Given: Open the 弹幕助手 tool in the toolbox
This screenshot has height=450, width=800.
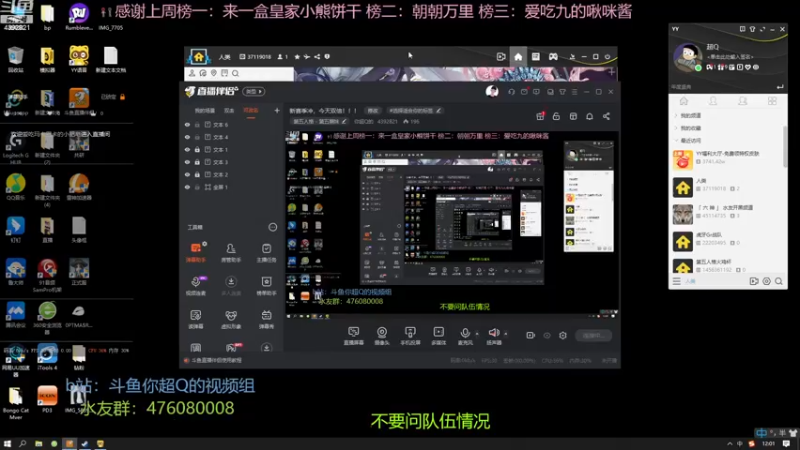Looking at the screenshot, I should (x=196, y=252).
